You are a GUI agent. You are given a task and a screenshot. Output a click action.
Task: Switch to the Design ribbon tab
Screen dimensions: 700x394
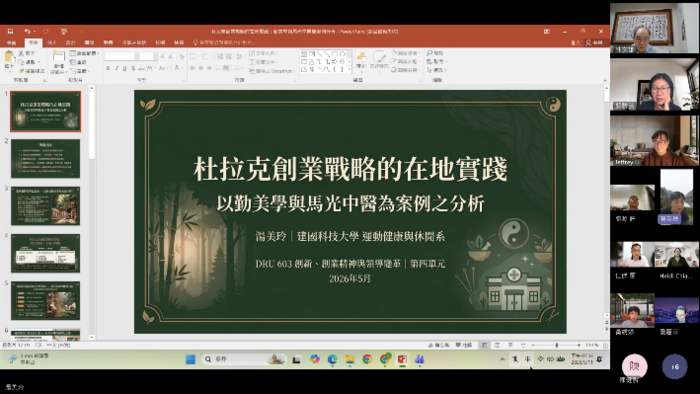[71, 42]
